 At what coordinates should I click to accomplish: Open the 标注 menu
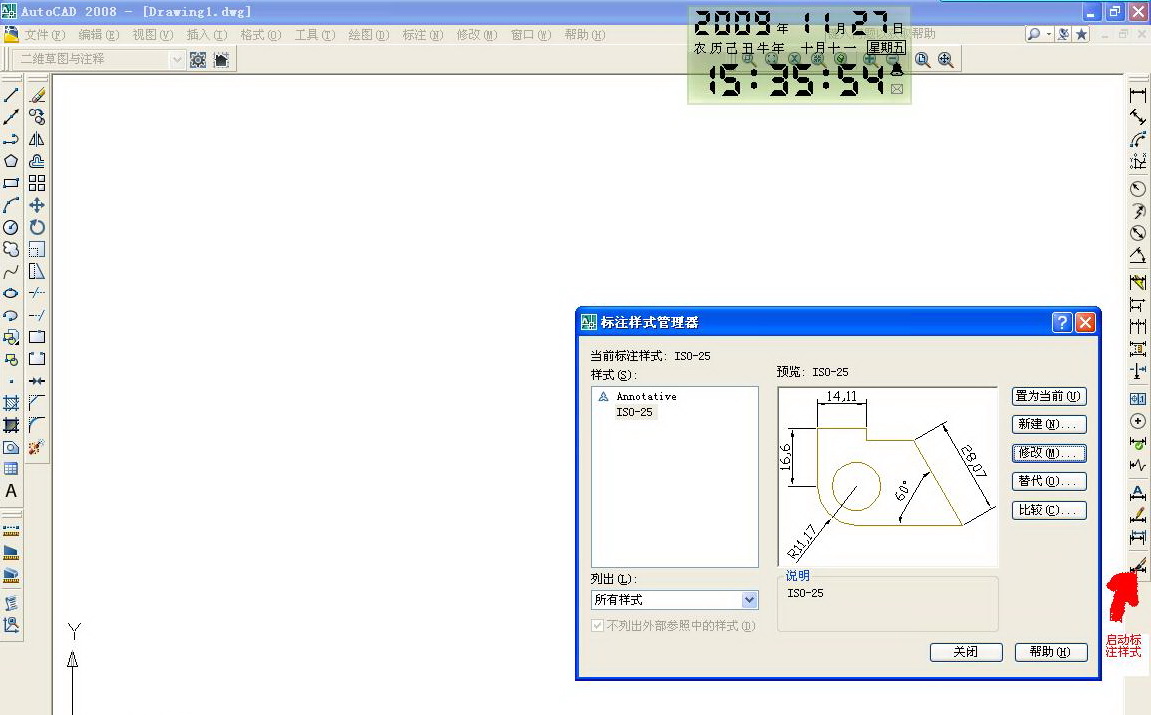coord(423,35)
